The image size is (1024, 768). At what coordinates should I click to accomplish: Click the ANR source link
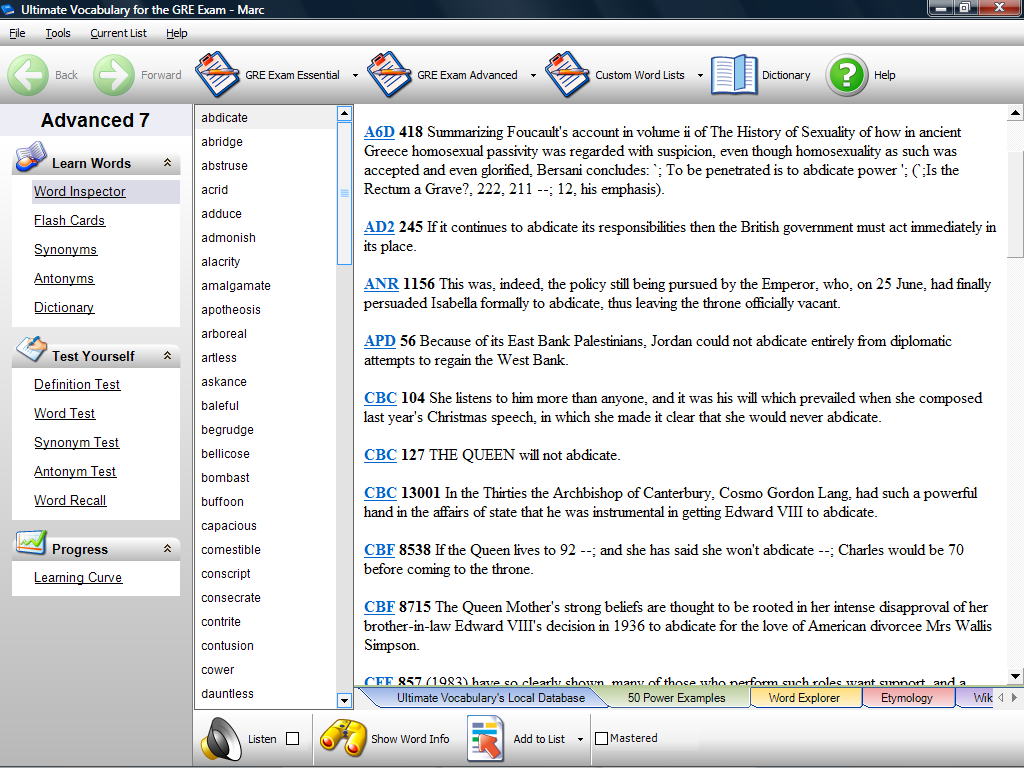click(x=381, y=284)
